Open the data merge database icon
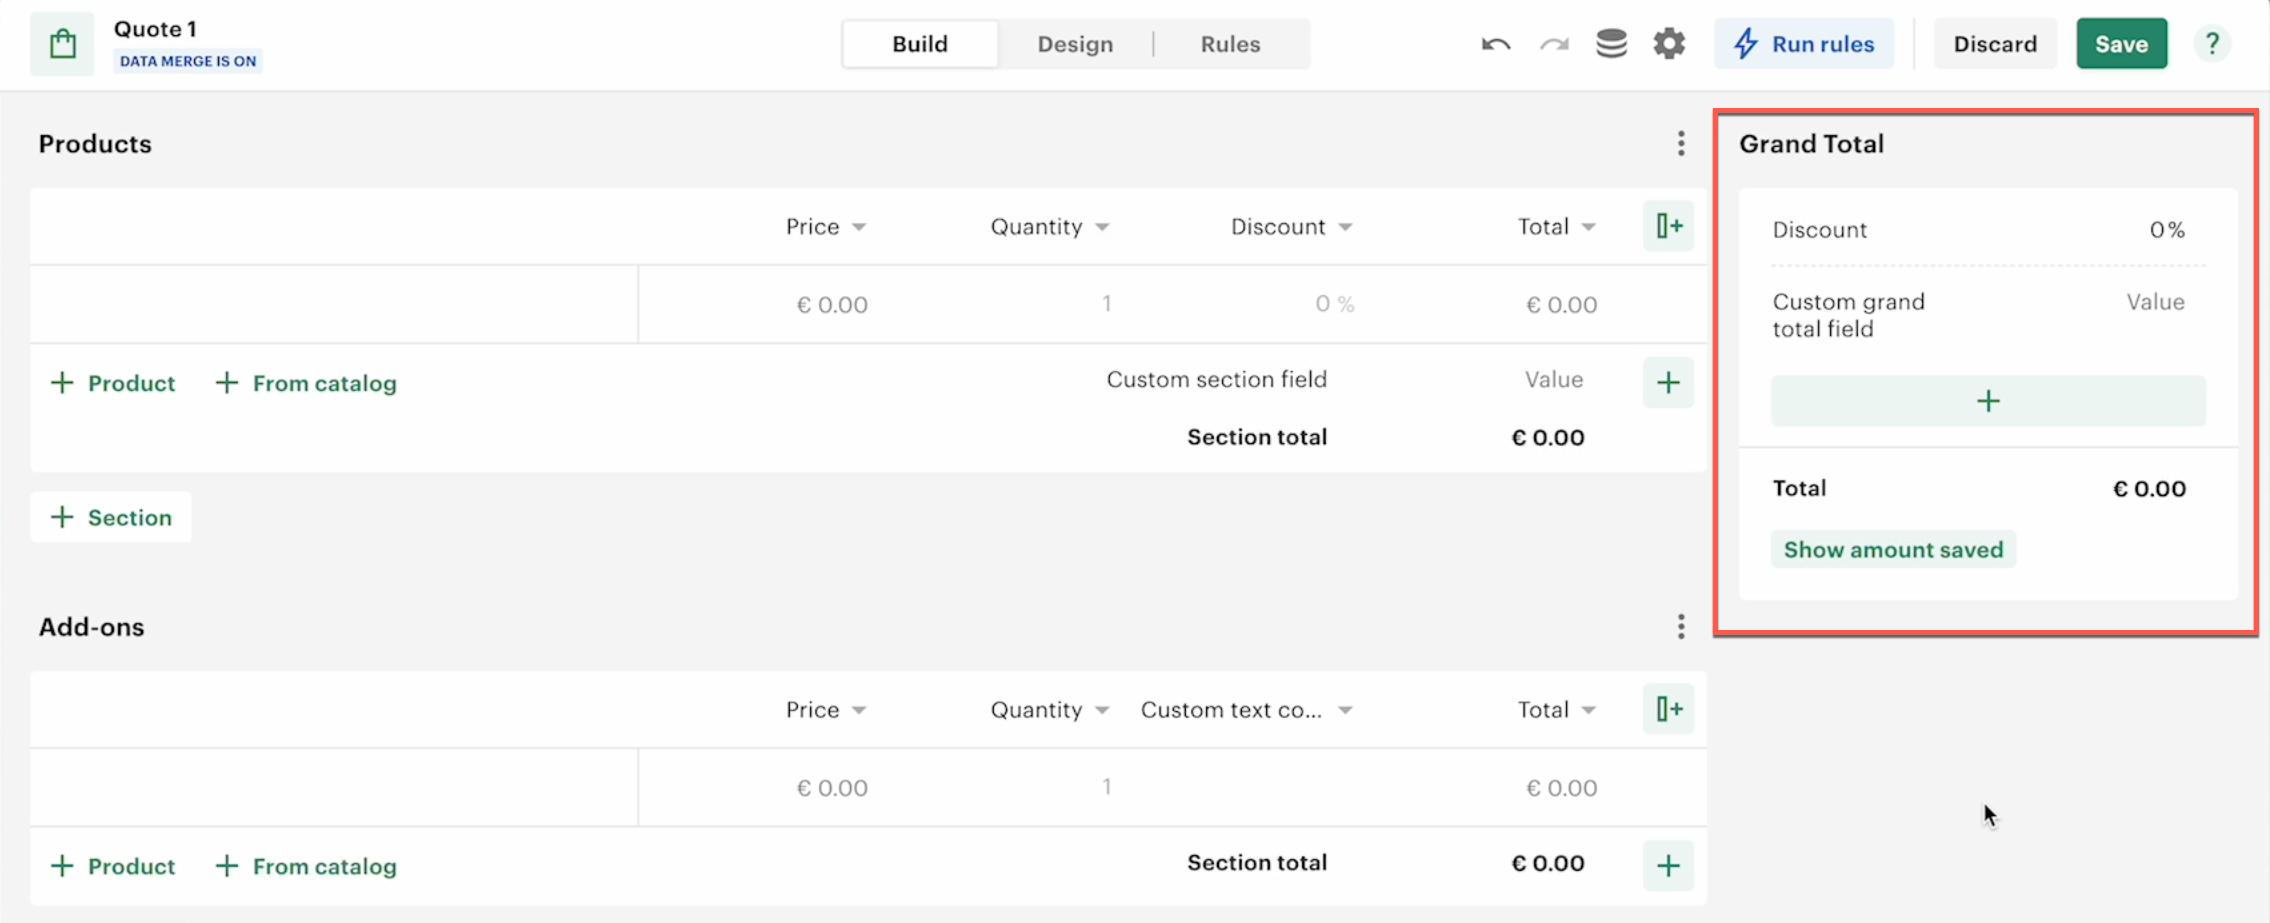This screenshot has width=2270, height=923. pos(1611,44)
